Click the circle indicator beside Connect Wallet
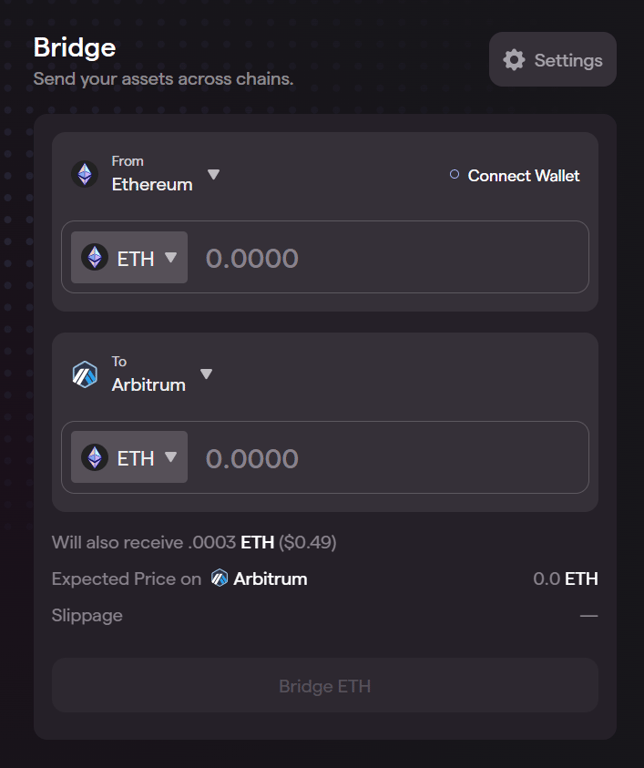644x768 pixels. click(x=454, y=175)
